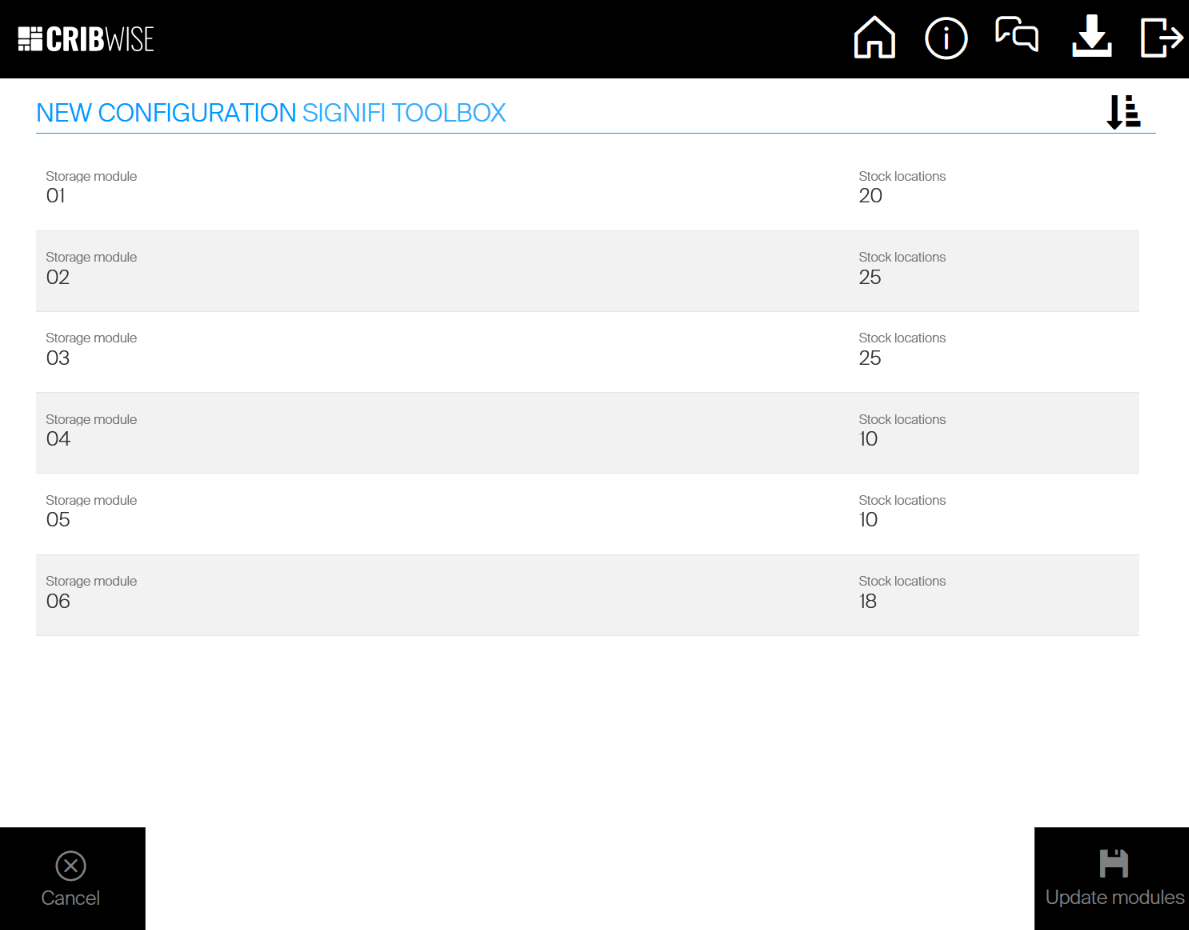Open the chat messages icon

(x=1016, y=36)
